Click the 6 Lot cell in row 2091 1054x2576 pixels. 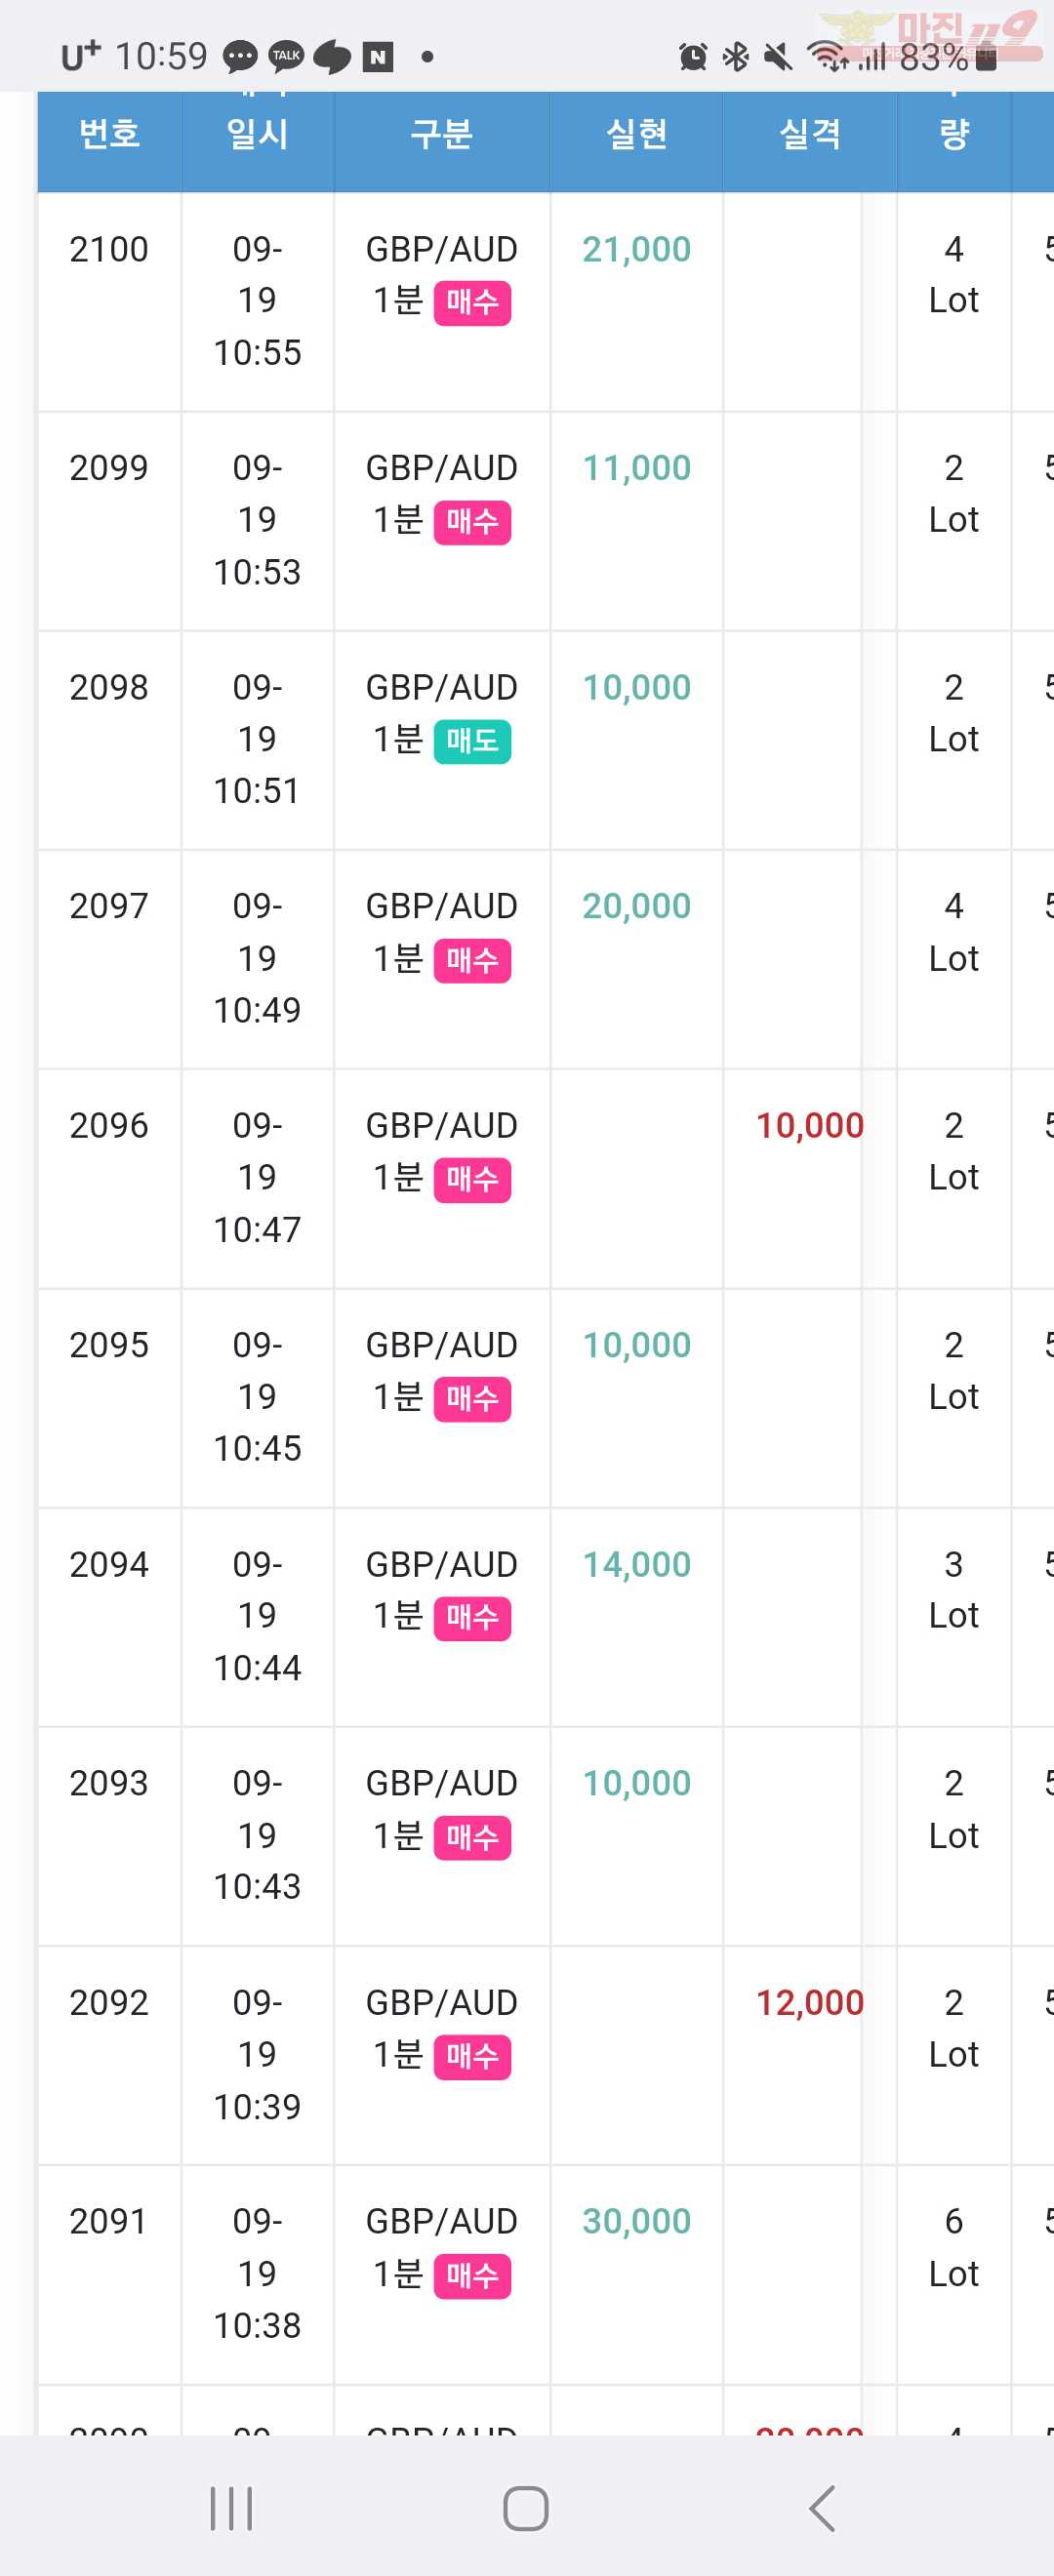tap(954, 2247)
